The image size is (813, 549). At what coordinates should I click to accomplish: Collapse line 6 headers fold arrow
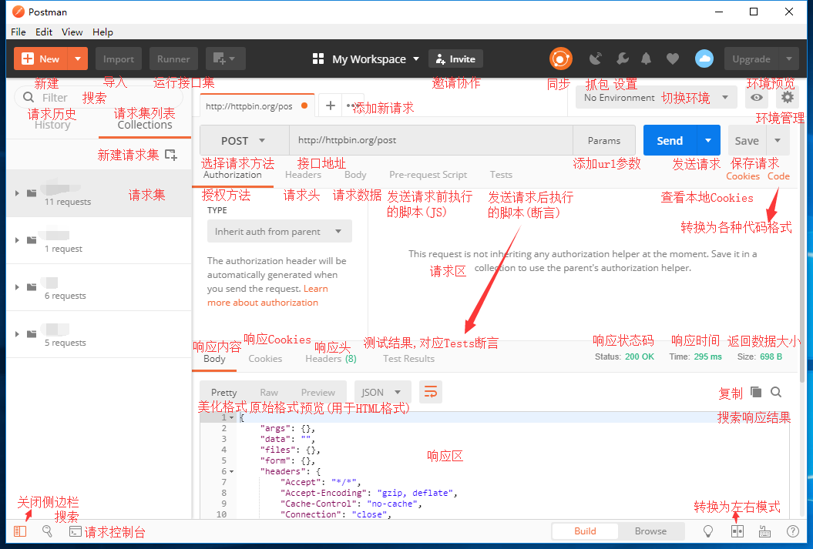[x=231, y=471]
